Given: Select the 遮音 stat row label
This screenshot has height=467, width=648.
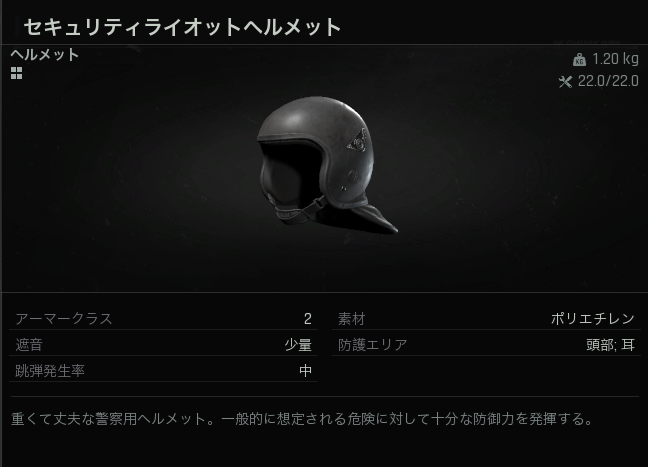Looking at the screenshot, I should (29, 345).
